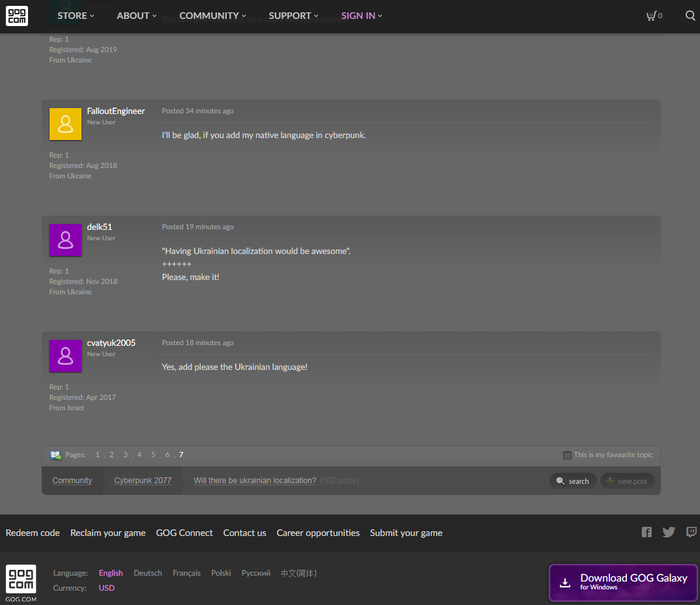Click 'From Israel' text
Viewport: 700px width, 605px height.
pyautogui.click(x=67, y=408)
